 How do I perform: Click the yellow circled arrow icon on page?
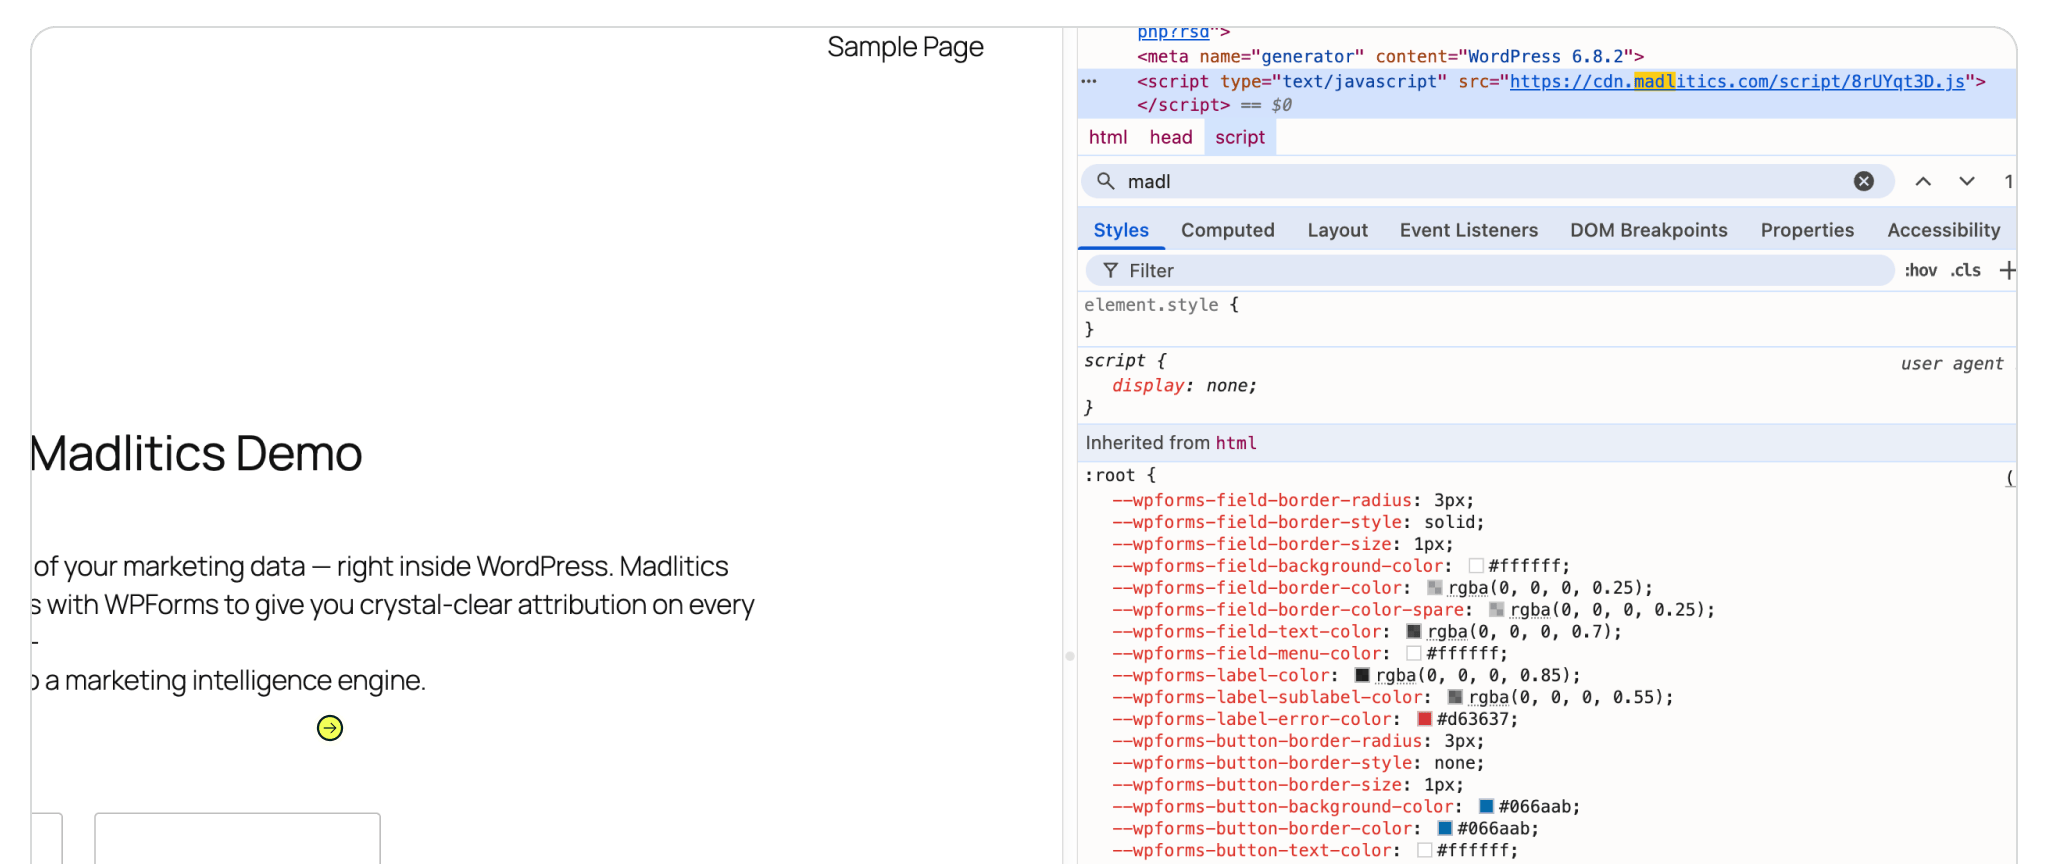tap(330, 728)
